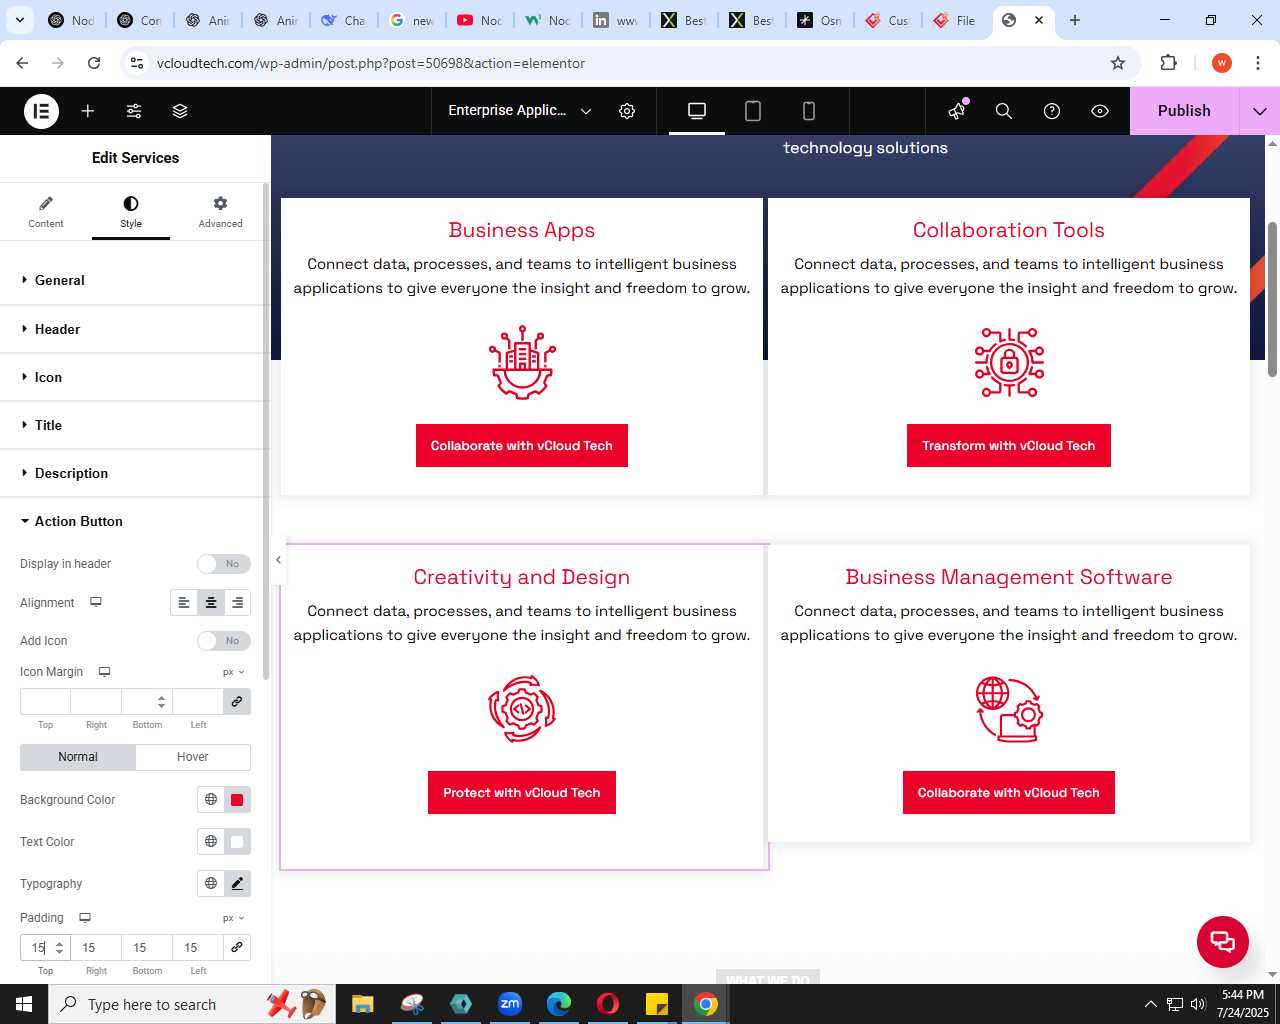
Task: Click Protect with vCloud Tech button
Action: [522, 793]
